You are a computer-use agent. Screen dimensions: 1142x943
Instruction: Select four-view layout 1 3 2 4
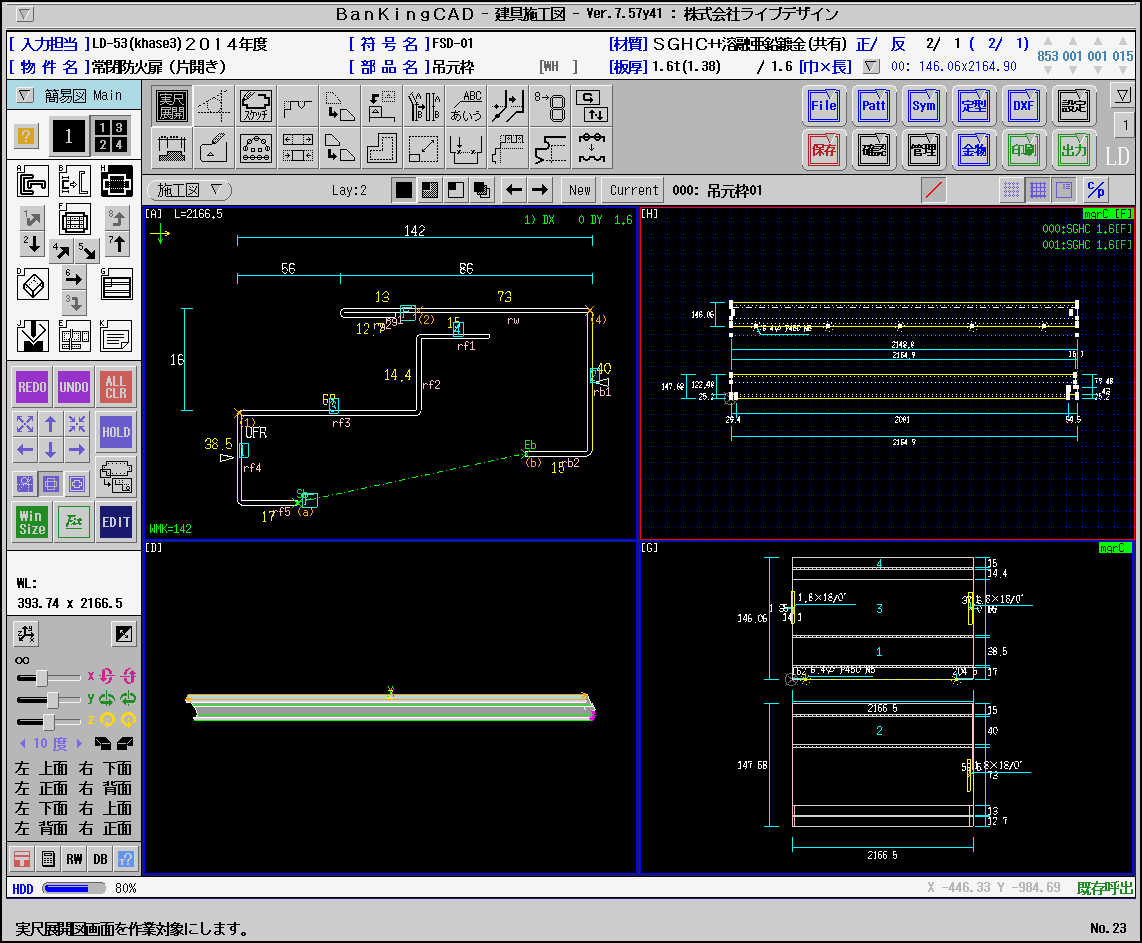111,135
